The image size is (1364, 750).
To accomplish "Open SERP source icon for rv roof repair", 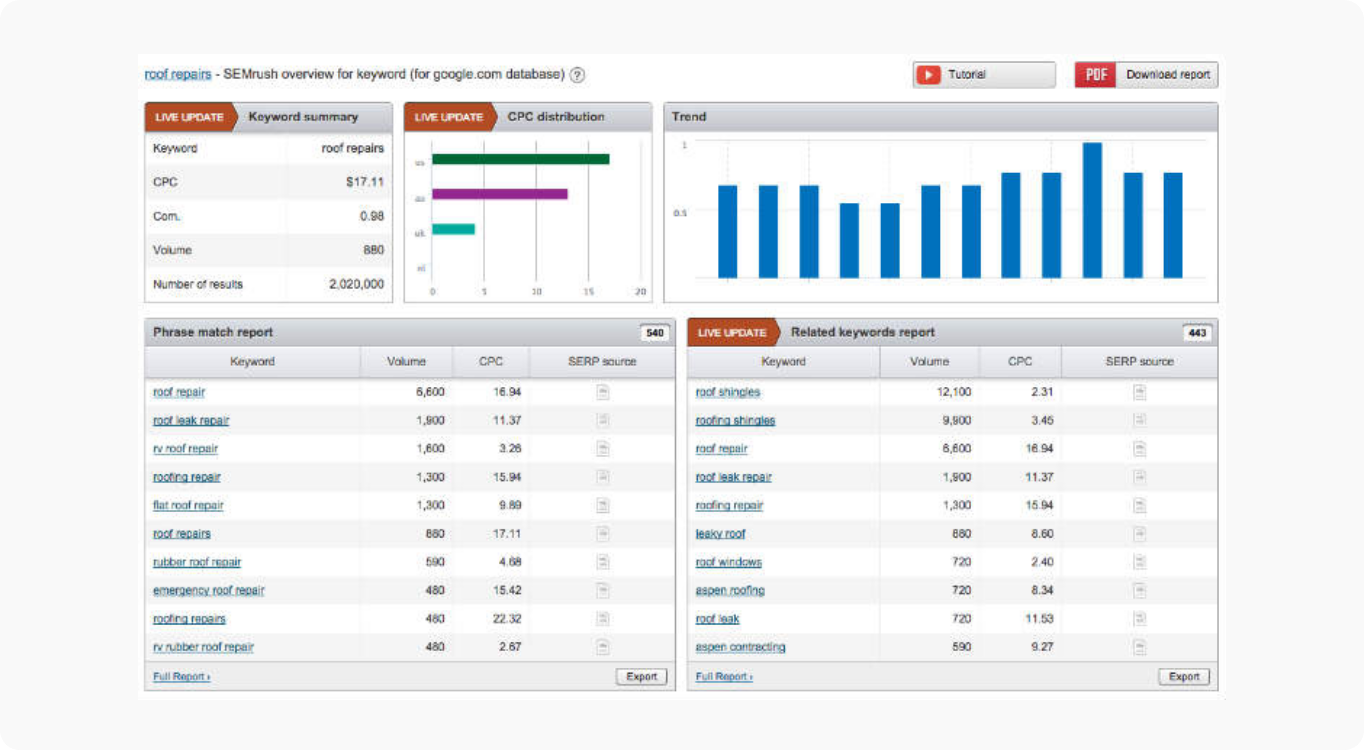I will point(603,449).
